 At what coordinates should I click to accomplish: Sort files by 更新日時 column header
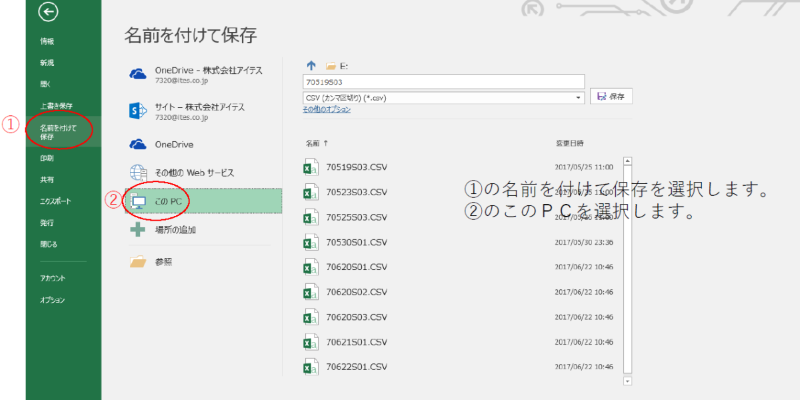pos(569,143)
